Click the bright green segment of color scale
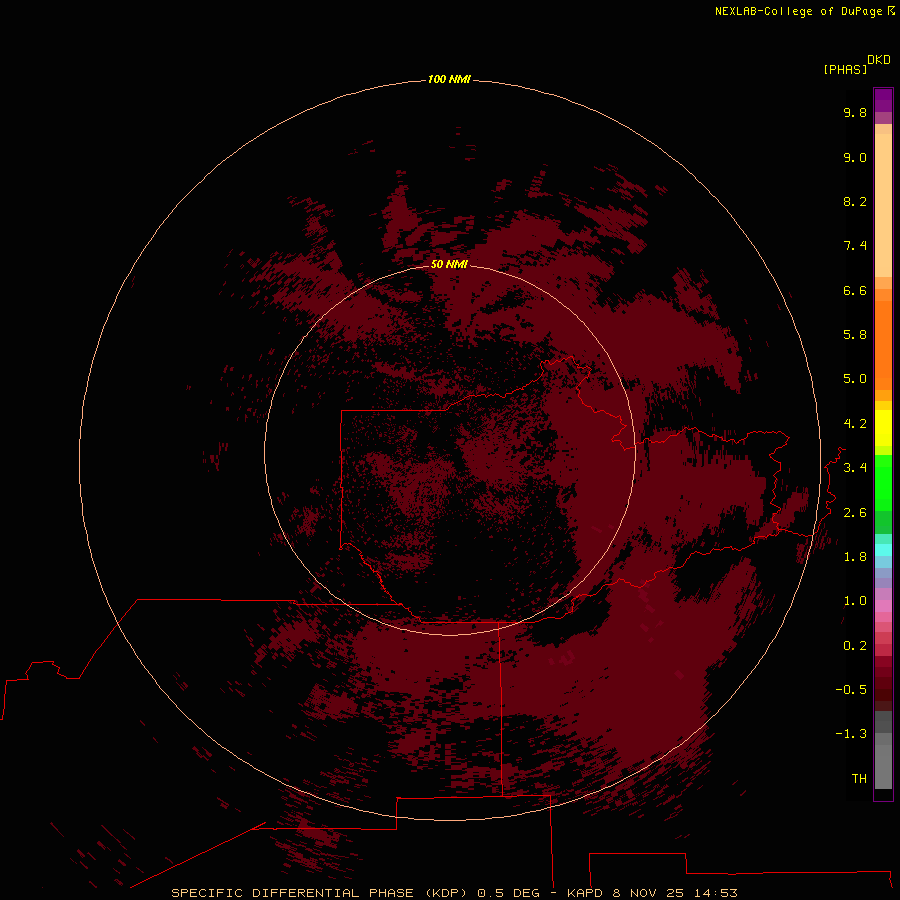The width and height of the screenshot is (900, 900). [x=883, y=483]
